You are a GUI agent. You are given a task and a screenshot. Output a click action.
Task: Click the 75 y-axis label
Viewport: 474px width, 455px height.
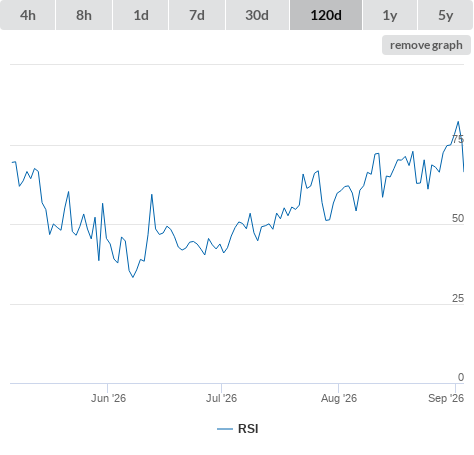tap(458, 139)
